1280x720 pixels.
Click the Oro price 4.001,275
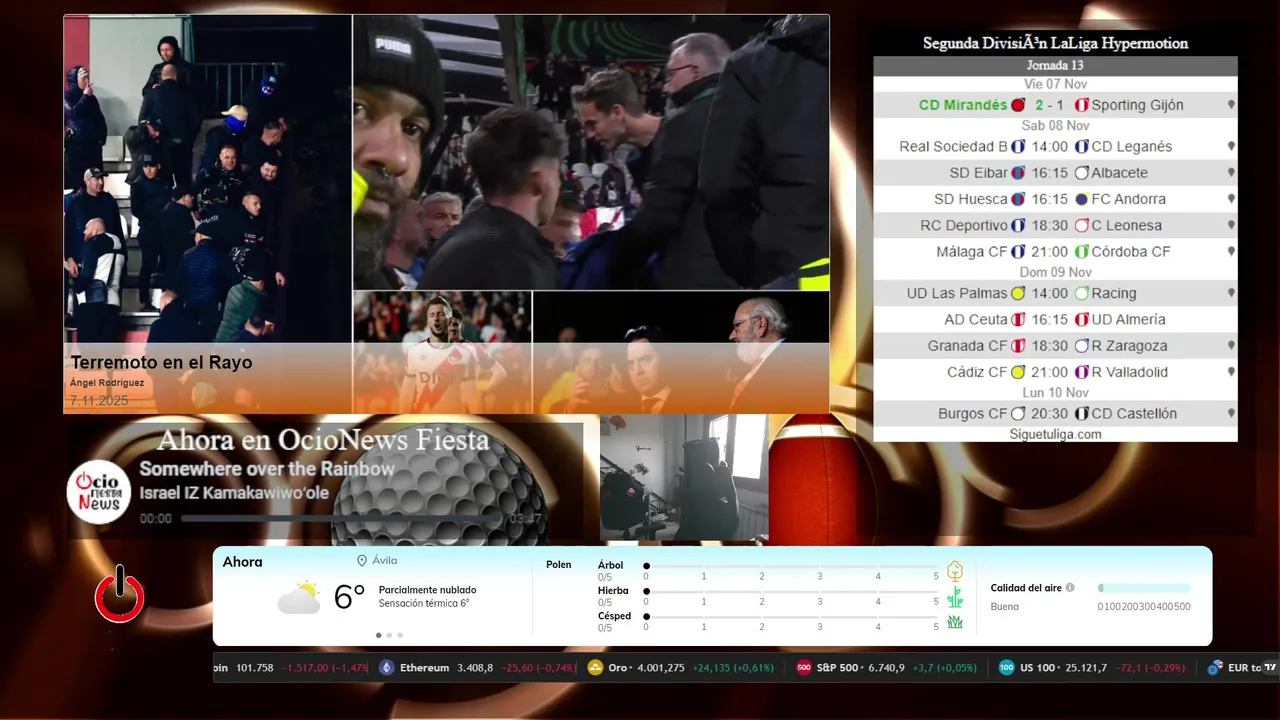pos(661,668)
